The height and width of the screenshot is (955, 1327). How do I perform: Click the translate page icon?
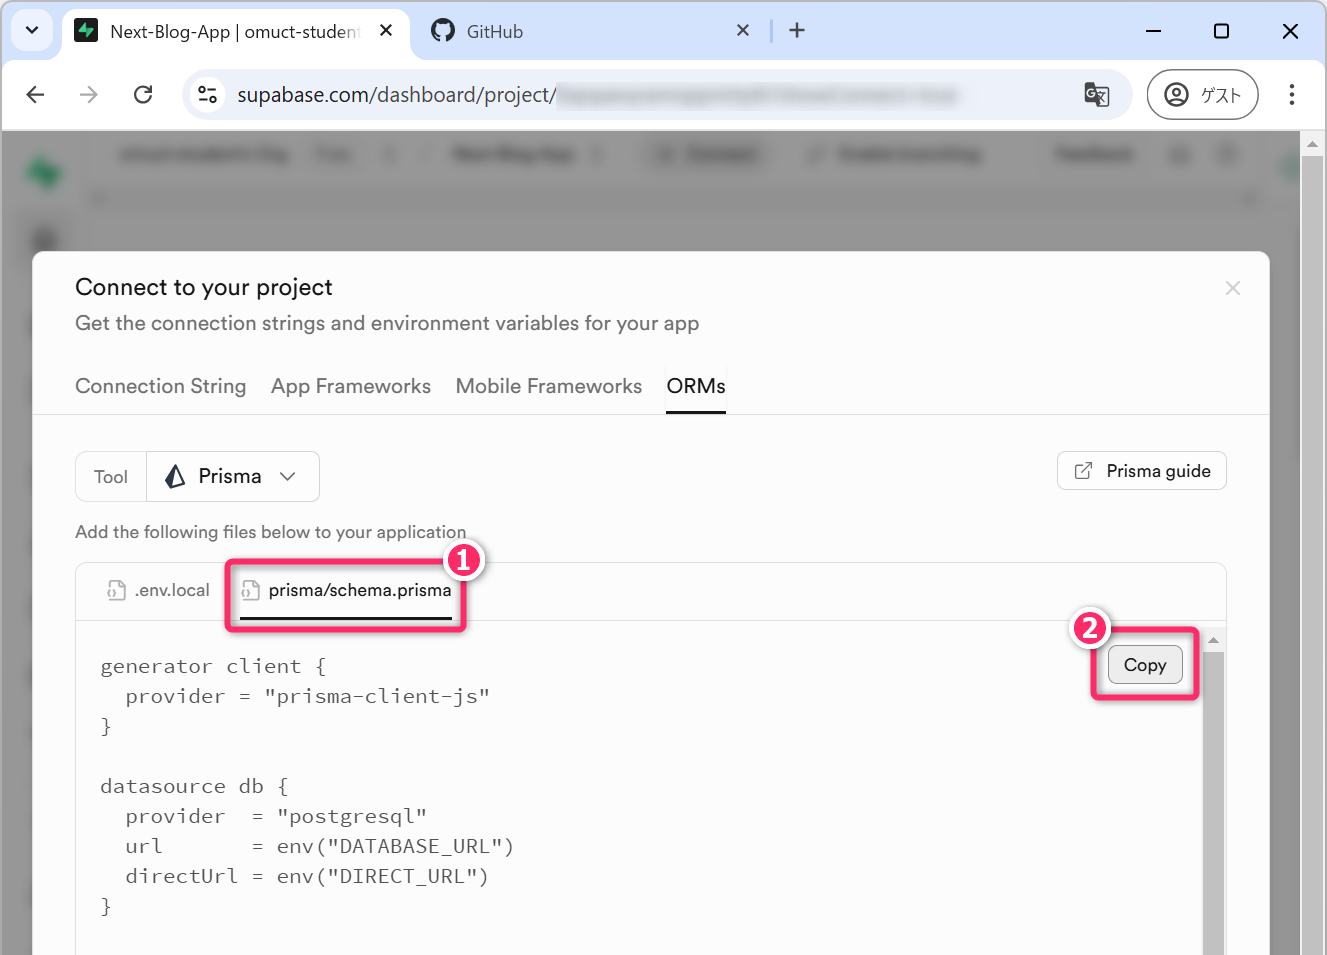pos(1096,95)
